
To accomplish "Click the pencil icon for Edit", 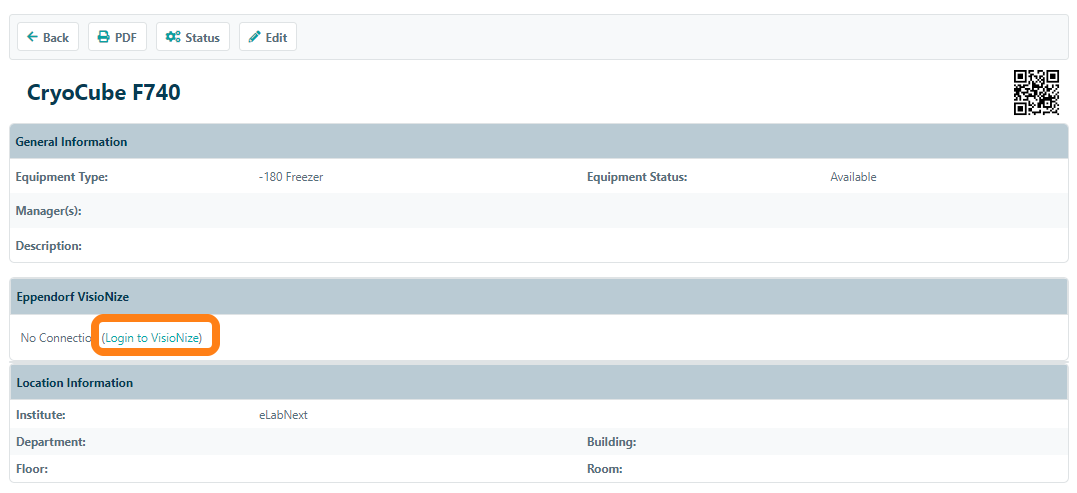I will click(x=254, y=37).
